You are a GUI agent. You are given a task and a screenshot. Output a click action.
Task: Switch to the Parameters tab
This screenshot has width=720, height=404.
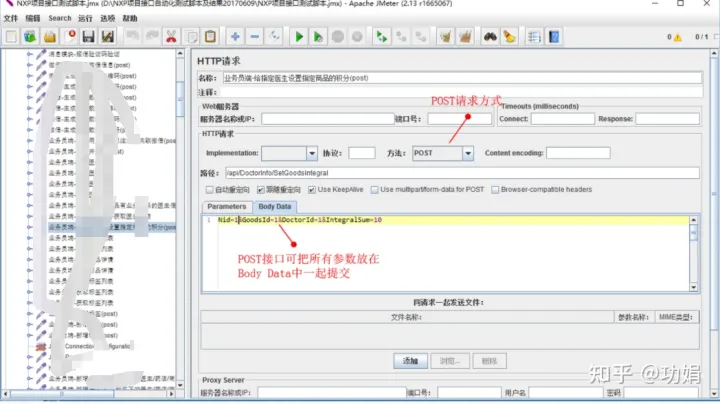pyautogui.click(x=227, y=207)
